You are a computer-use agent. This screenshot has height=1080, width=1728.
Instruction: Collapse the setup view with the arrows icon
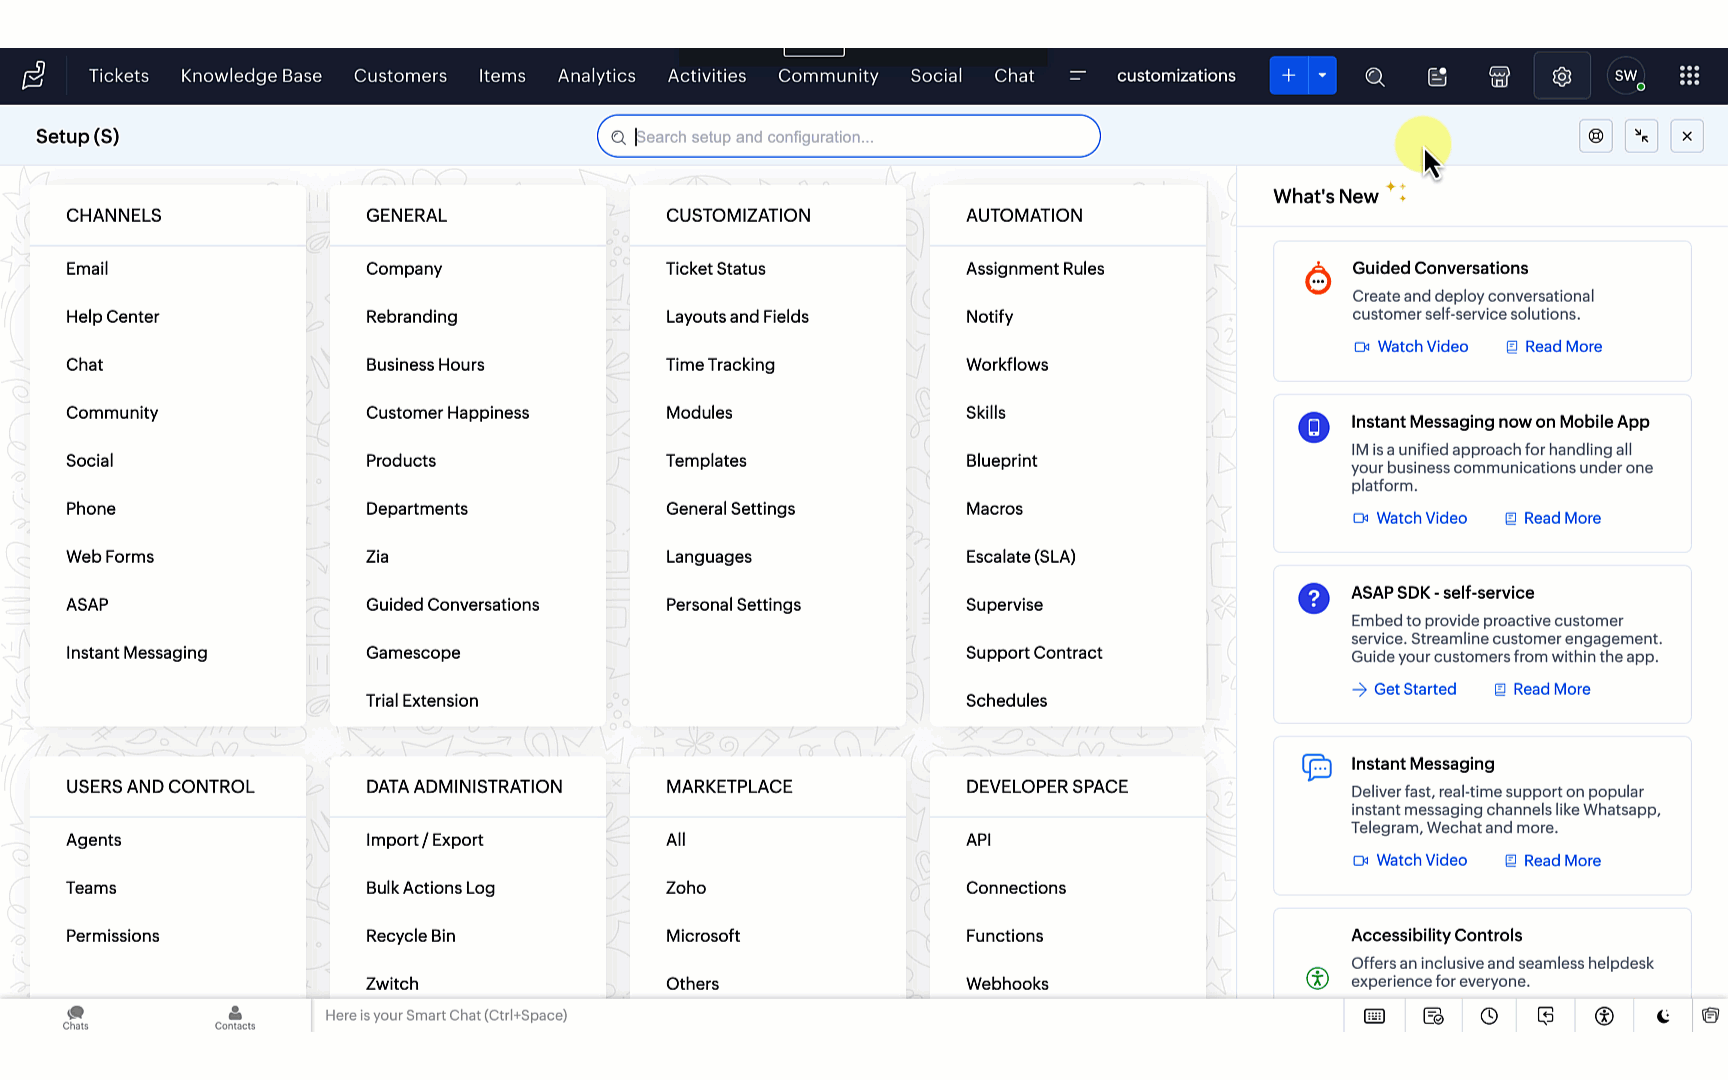click(x=1641, y=136)
